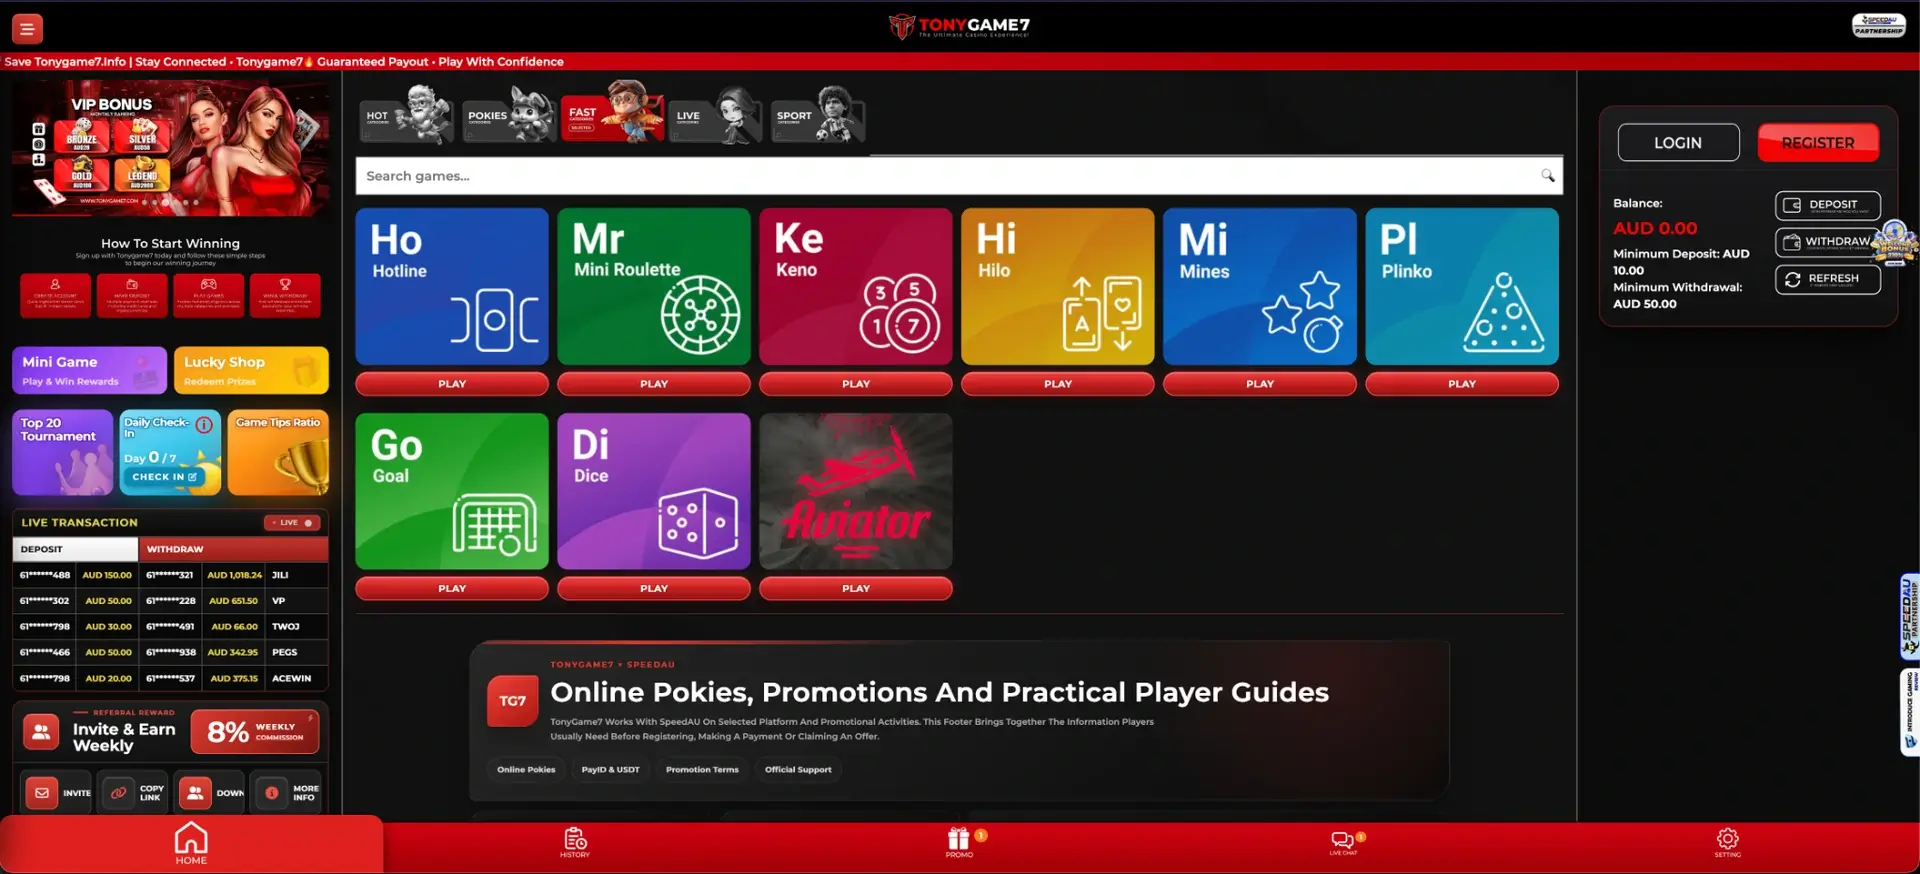Click PLAY under Hilo
Screen dimensions: 1920x874
(x=1058, y=384)
